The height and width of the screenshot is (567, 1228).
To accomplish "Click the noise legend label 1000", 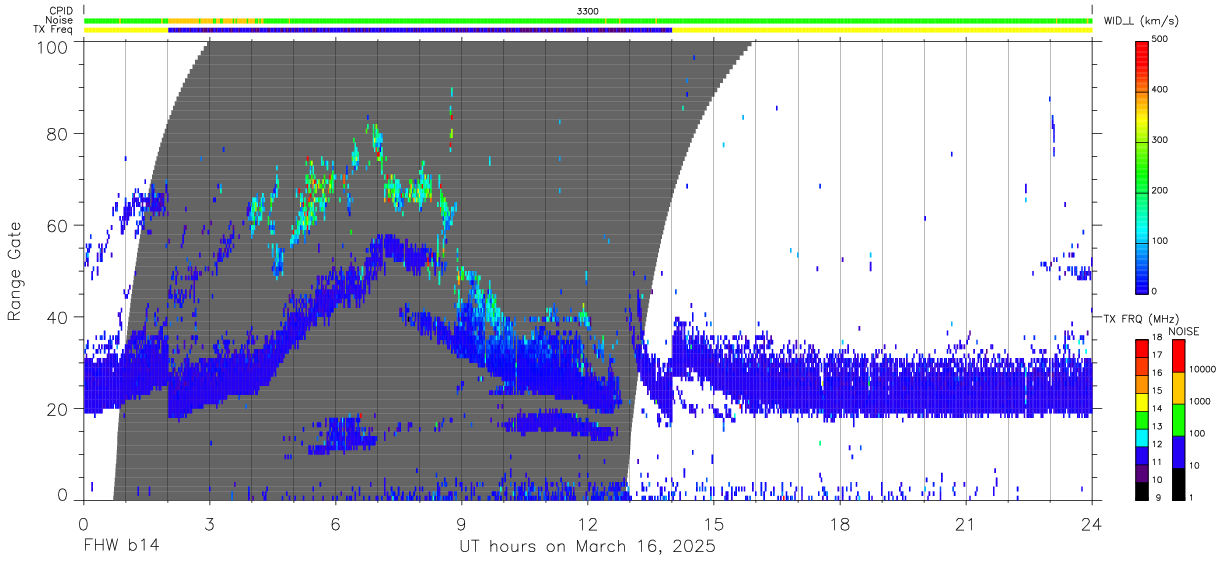I will [x=1199, y=401].
